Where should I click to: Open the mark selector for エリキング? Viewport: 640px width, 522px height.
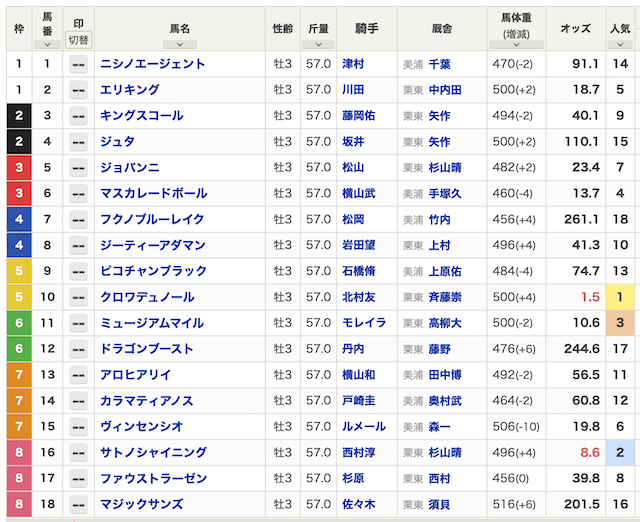(78, 90)
